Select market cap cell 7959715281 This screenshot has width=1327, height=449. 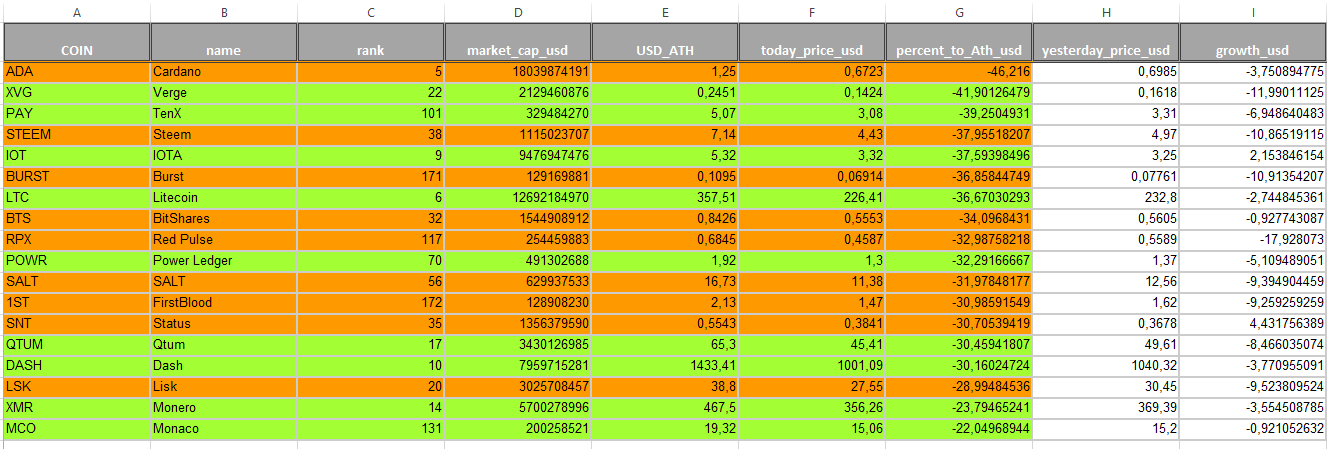518,366
